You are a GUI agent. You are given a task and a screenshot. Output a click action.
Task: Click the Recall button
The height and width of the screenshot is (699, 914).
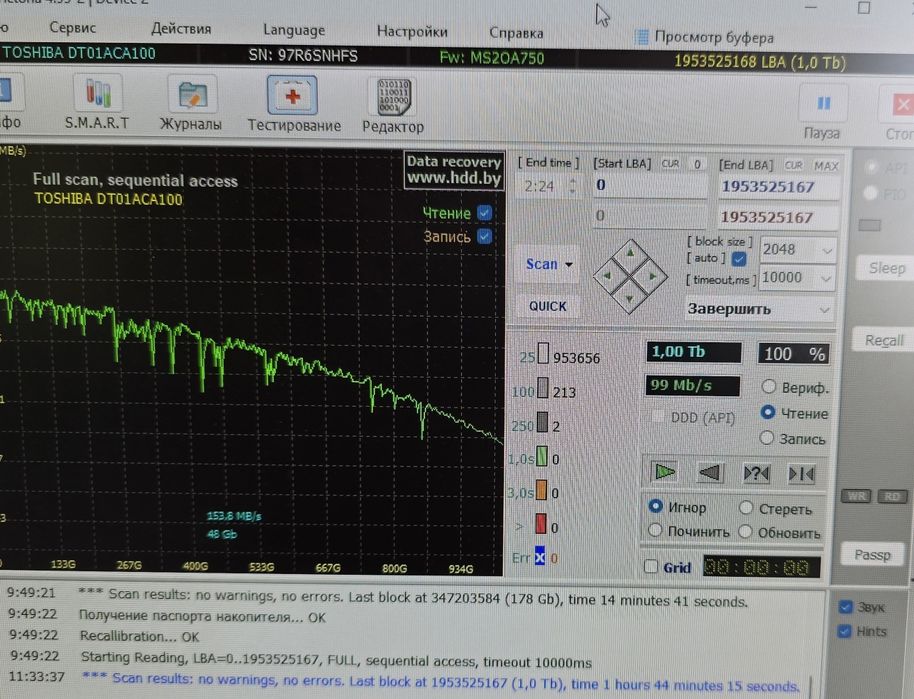click(884, 340)
